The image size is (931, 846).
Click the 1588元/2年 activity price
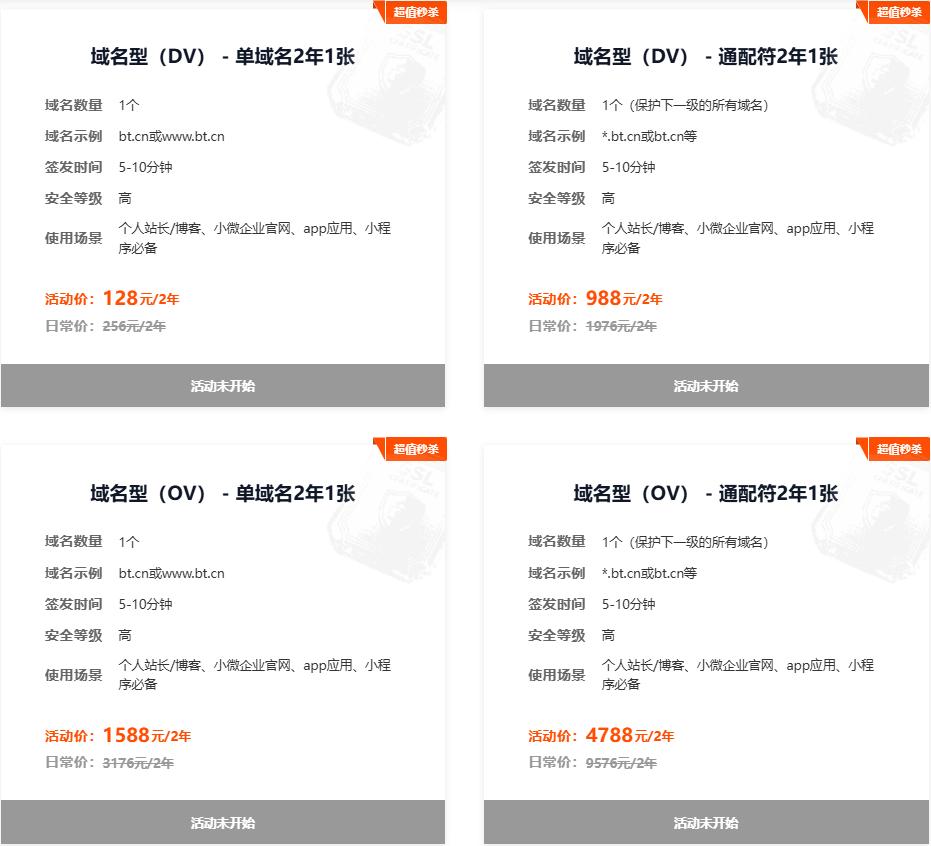[147, 735]
